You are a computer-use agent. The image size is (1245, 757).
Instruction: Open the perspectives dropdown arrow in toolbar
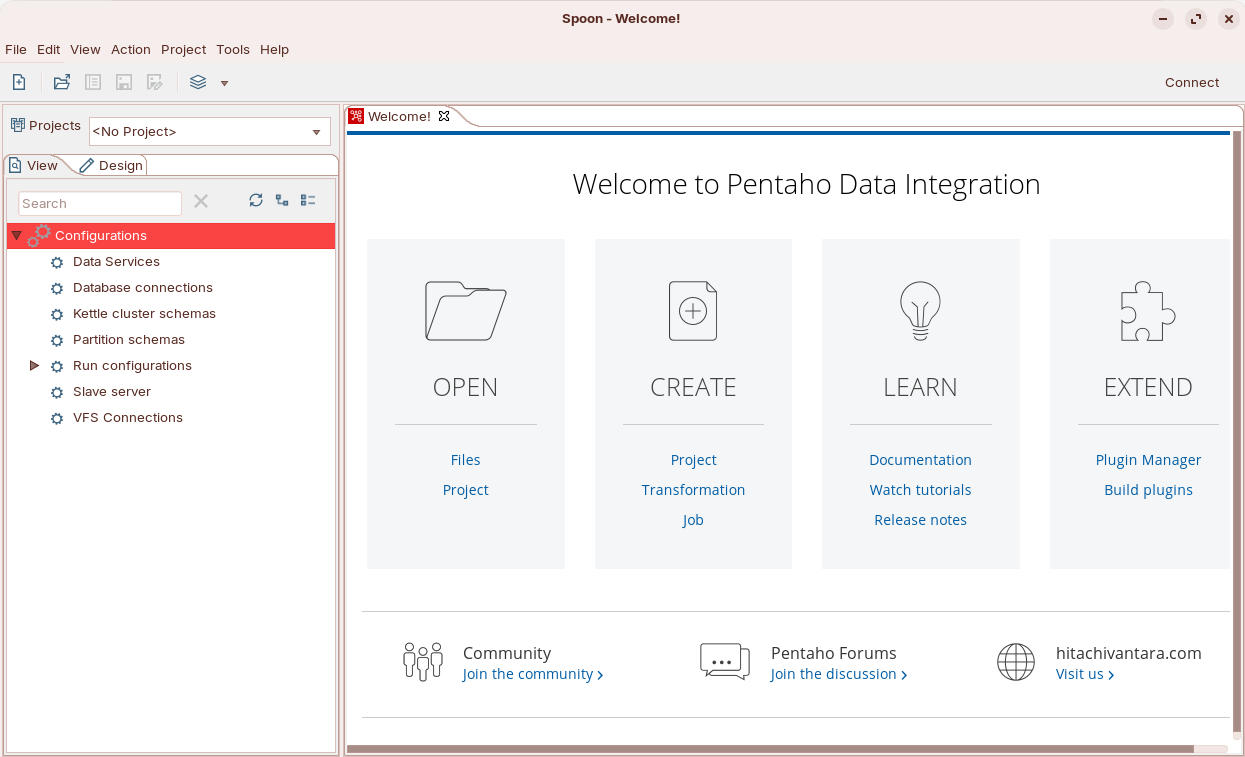click(225, 83)
